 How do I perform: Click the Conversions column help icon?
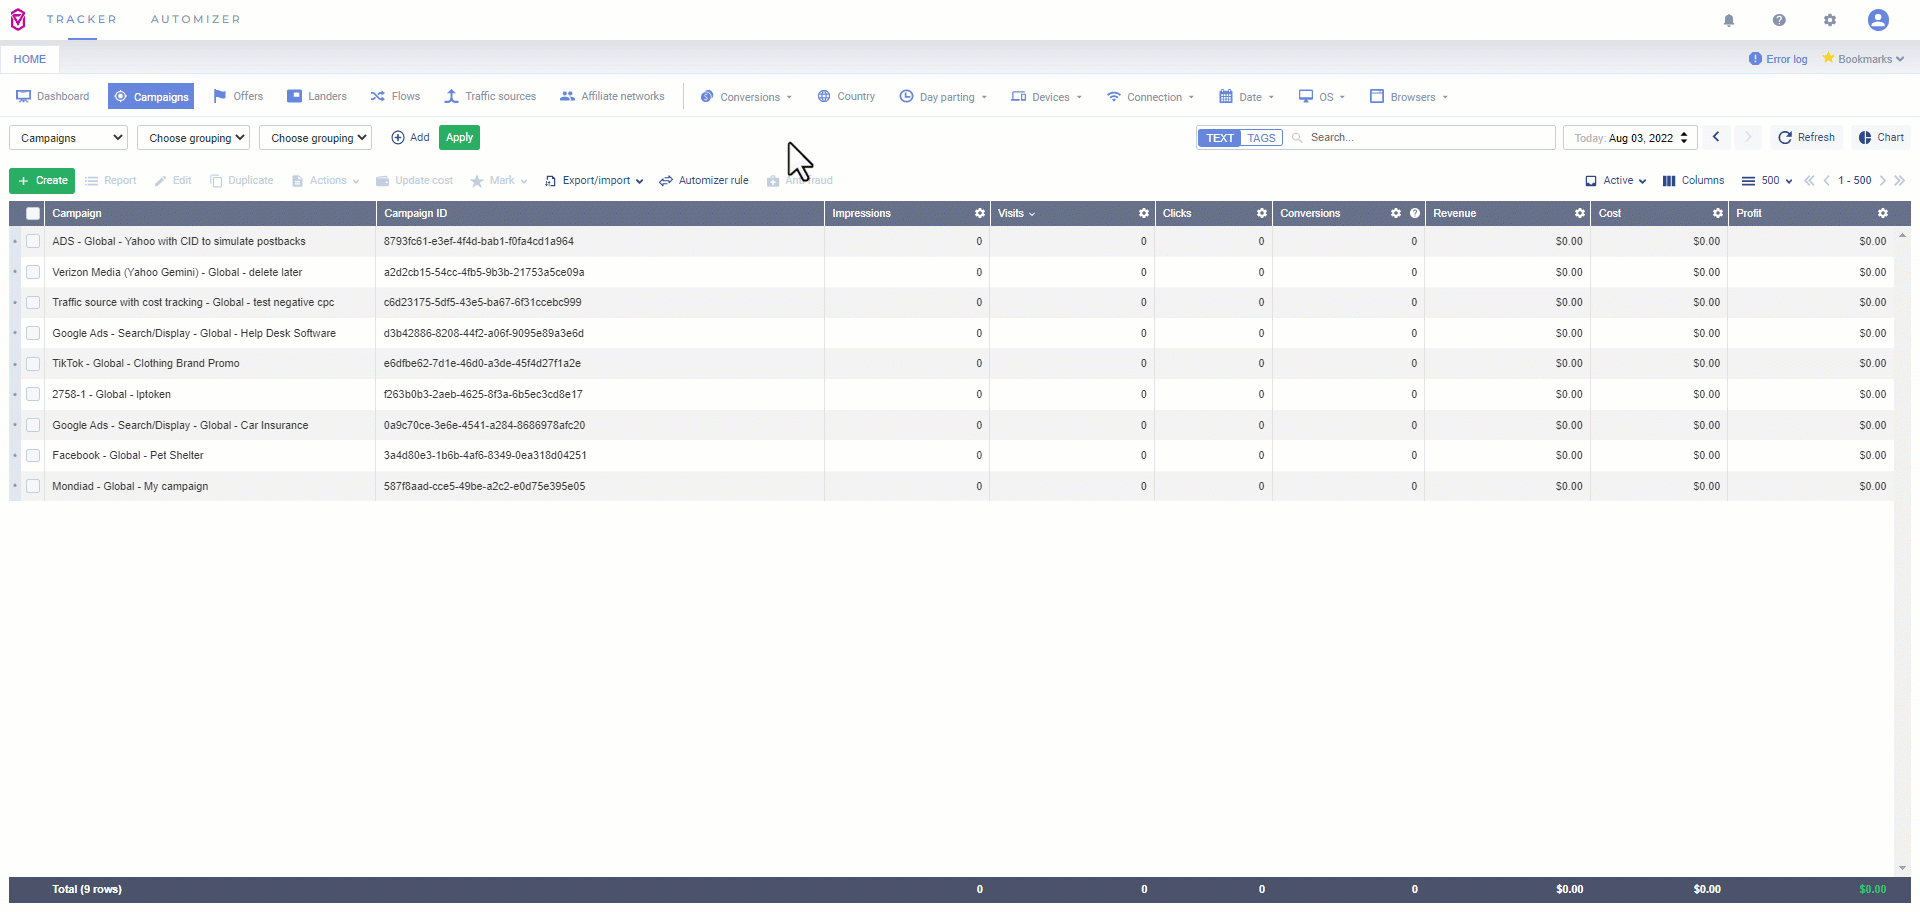(x=1415, y=213)
